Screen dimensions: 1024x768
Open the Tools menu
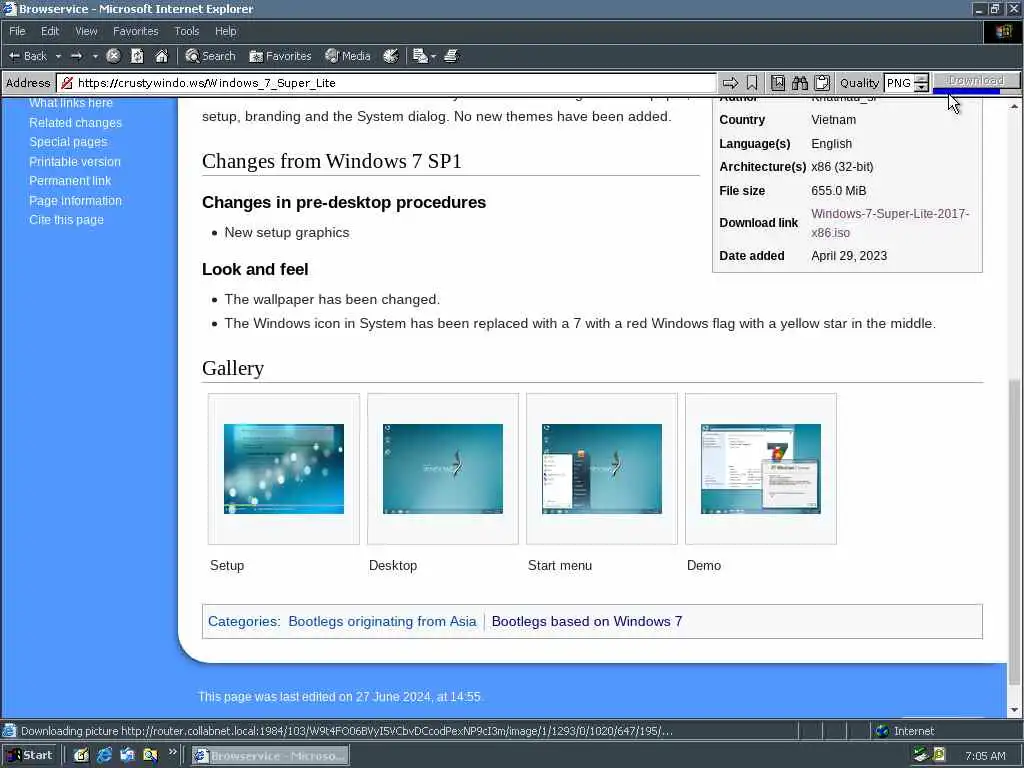click(x=187, y=31)
